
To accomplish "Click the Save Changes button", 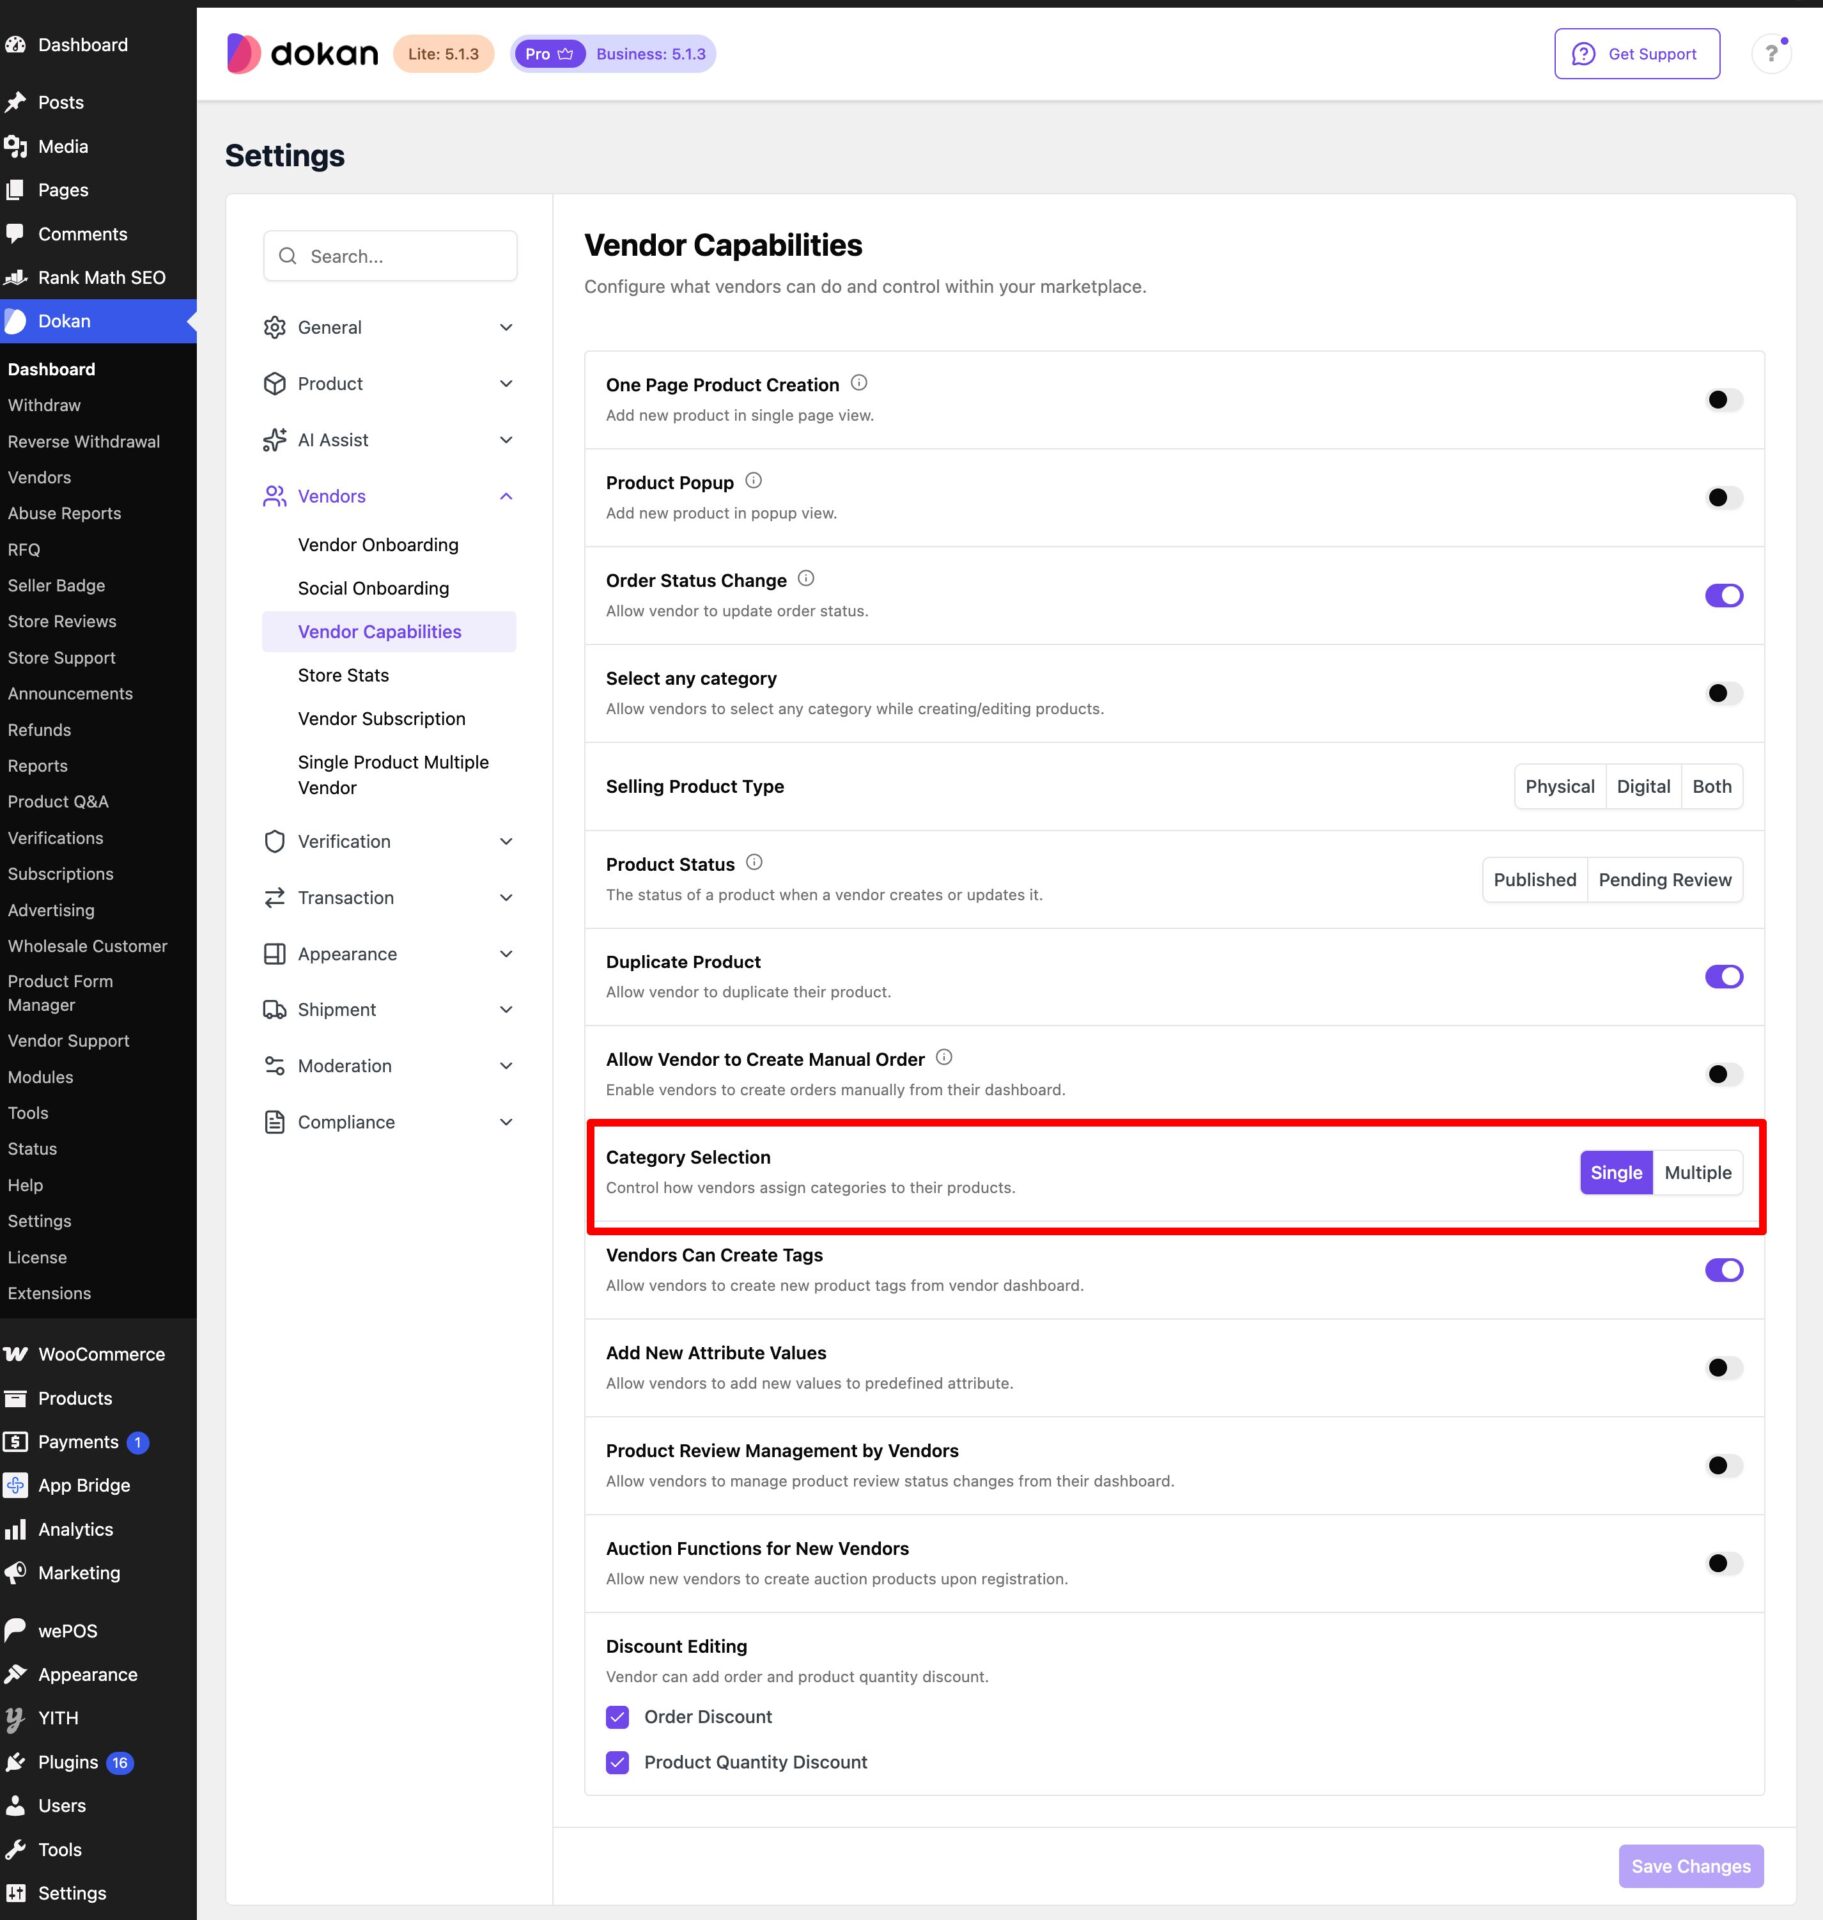I will (x=1690, y=1866).
